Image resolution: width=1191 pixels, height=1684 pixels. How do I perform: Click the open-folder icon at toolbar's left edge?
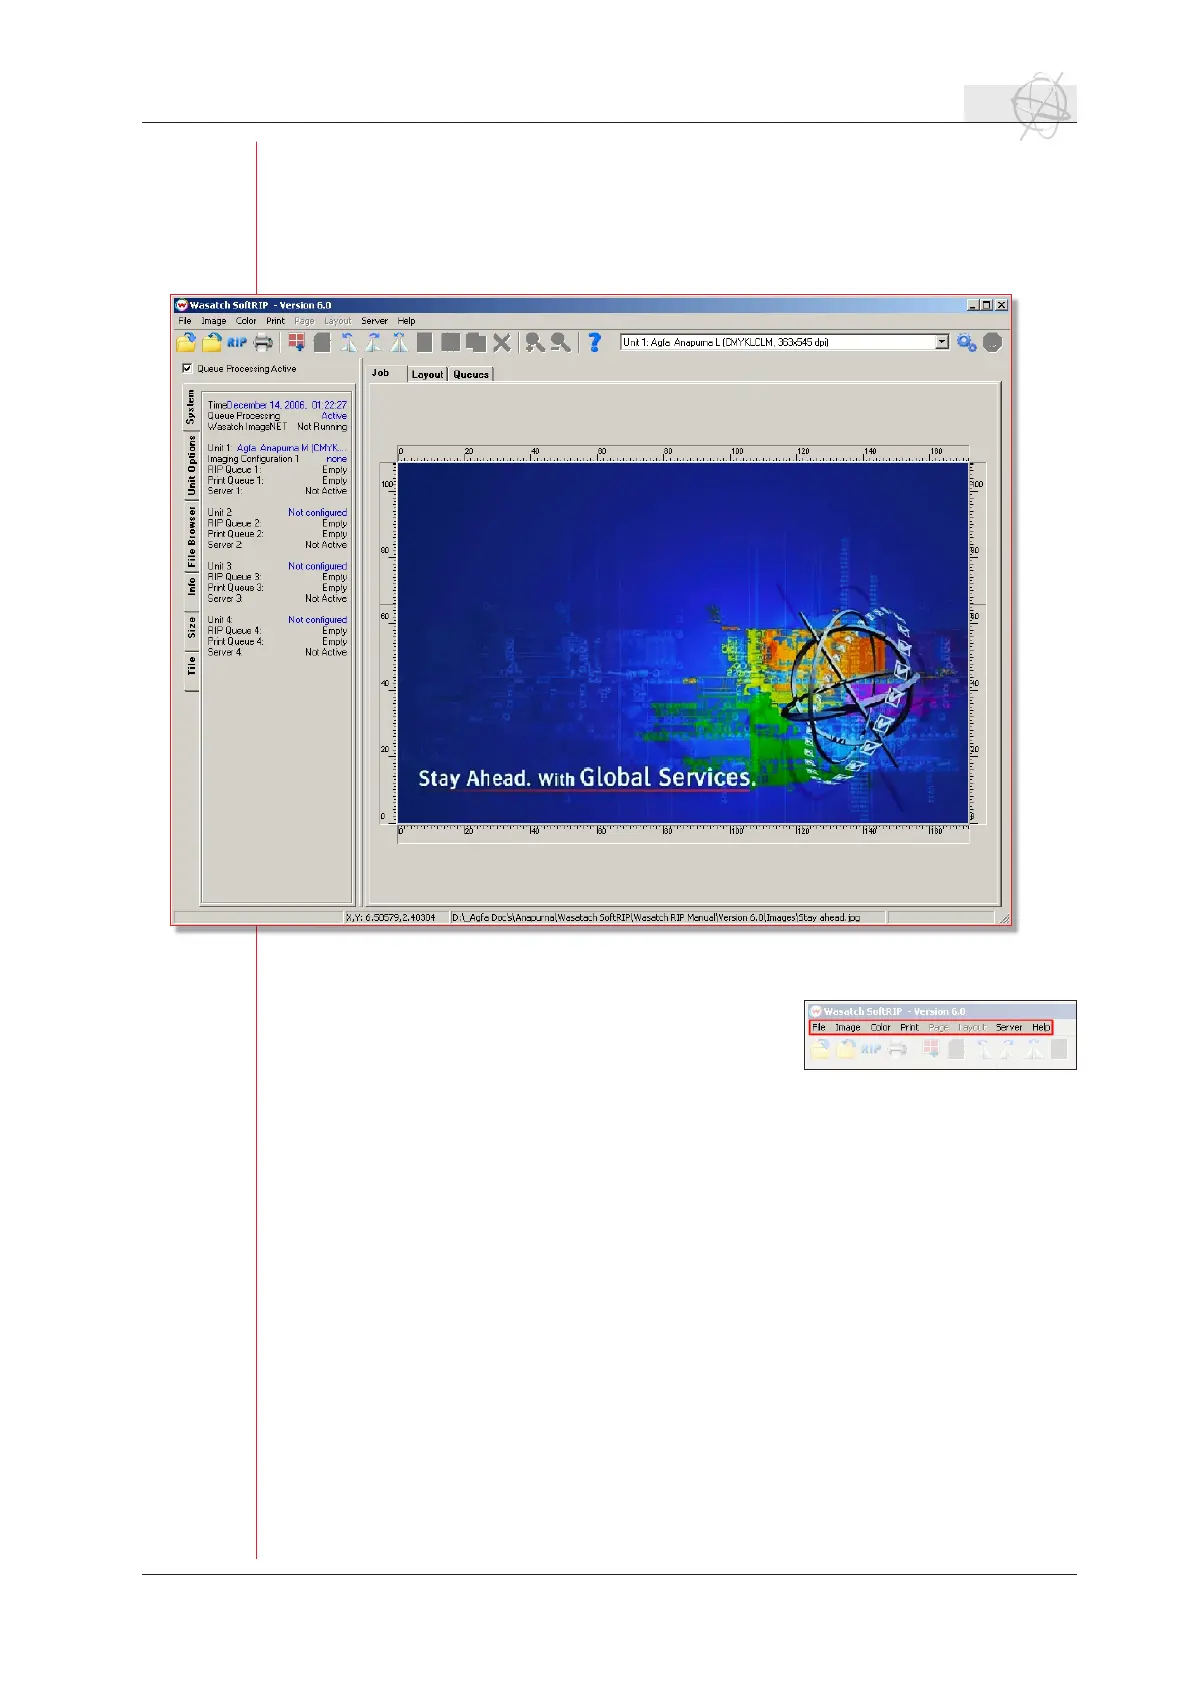coord(186,342)
